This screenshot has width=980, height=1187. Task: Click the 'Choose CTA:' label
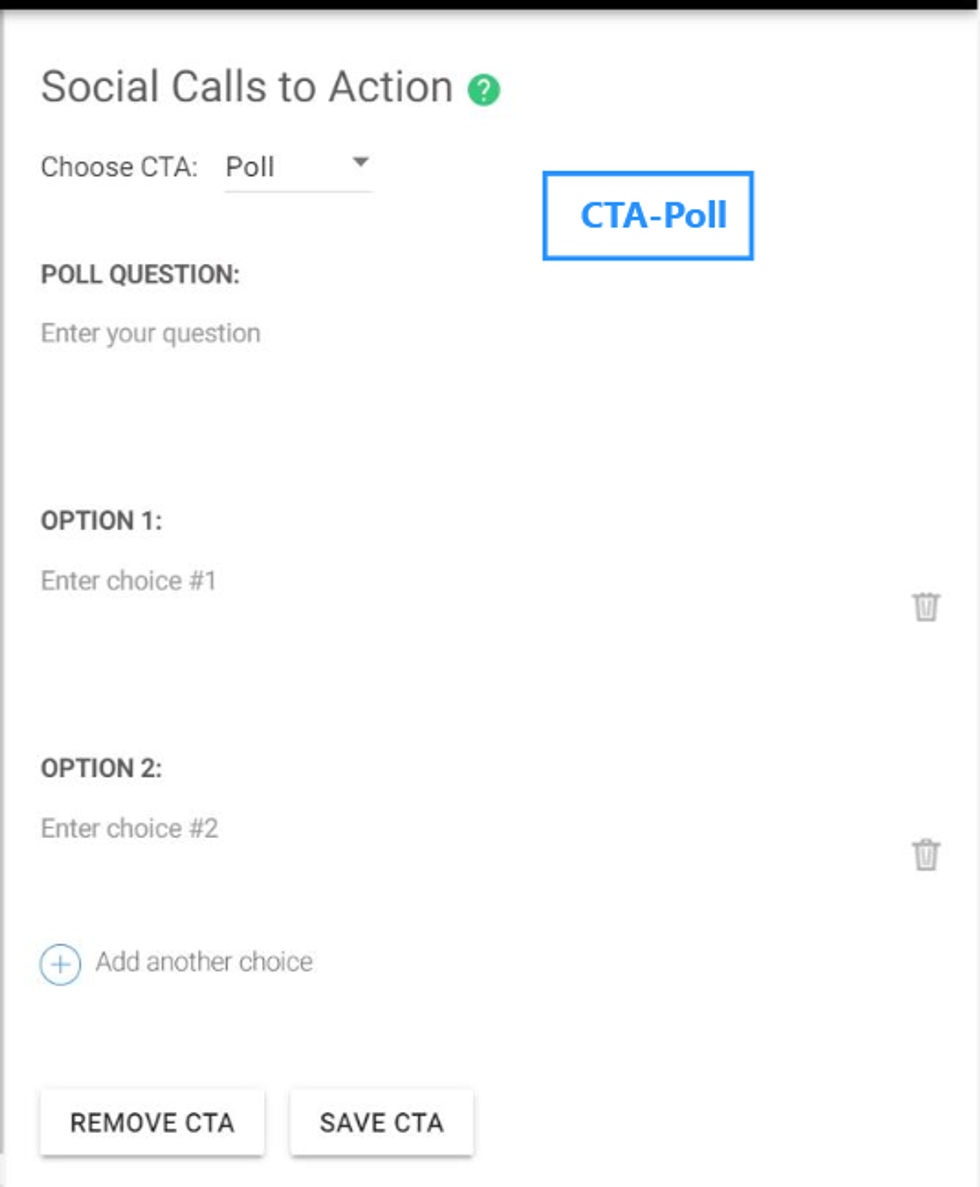point(120,167)
